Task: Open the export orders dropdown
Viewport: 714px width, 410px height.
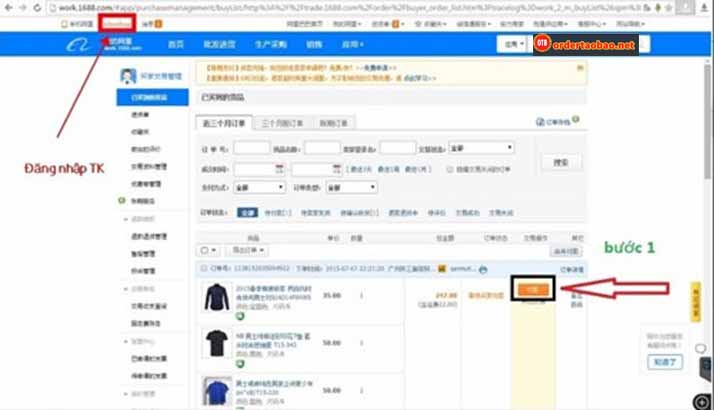Action: pyautogui.click(x=248, y=250)
